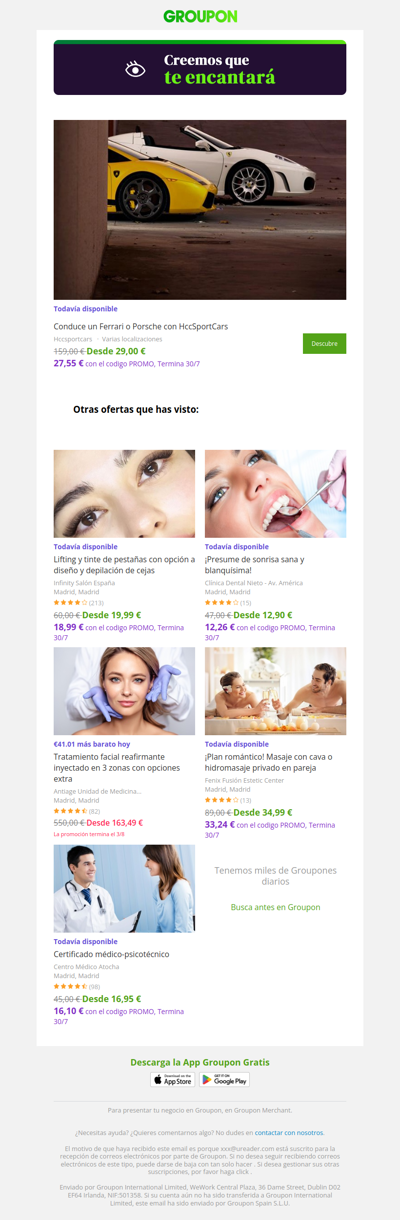The height and width of the screenshot is (1220, 400).
Task: Open the Google Play download badge
Action: click(x=225, y=1080)
